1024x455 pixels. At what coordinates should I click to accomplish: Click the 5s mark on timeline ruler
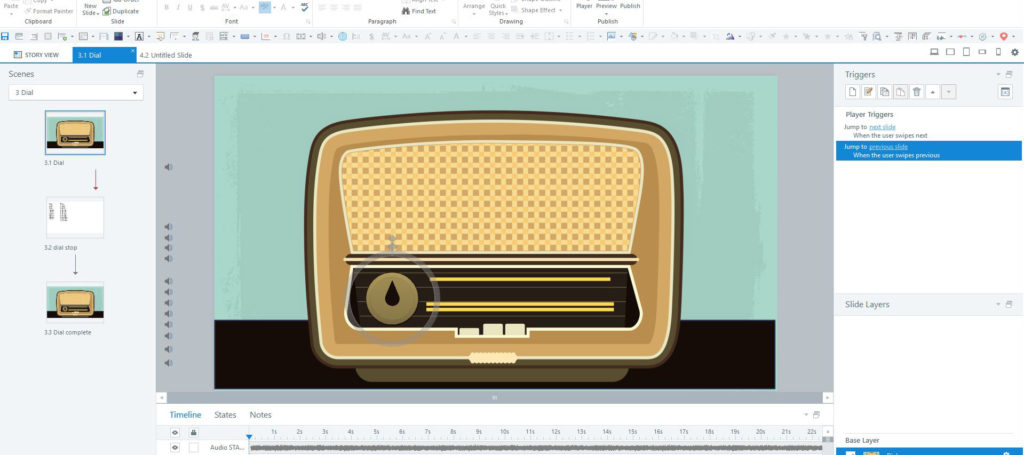[376, 432]
